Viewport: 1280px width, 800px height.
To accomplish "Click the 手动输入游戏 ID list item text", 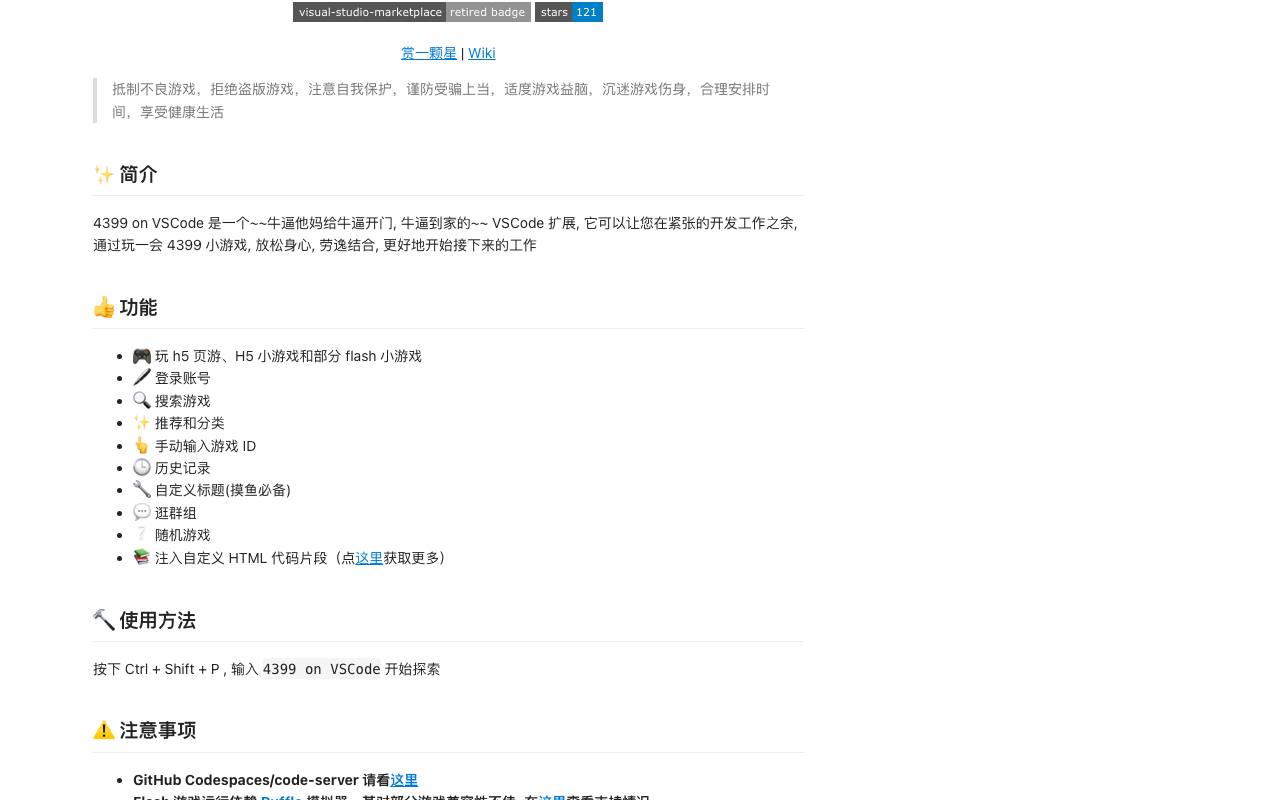I will pos(205,446).
